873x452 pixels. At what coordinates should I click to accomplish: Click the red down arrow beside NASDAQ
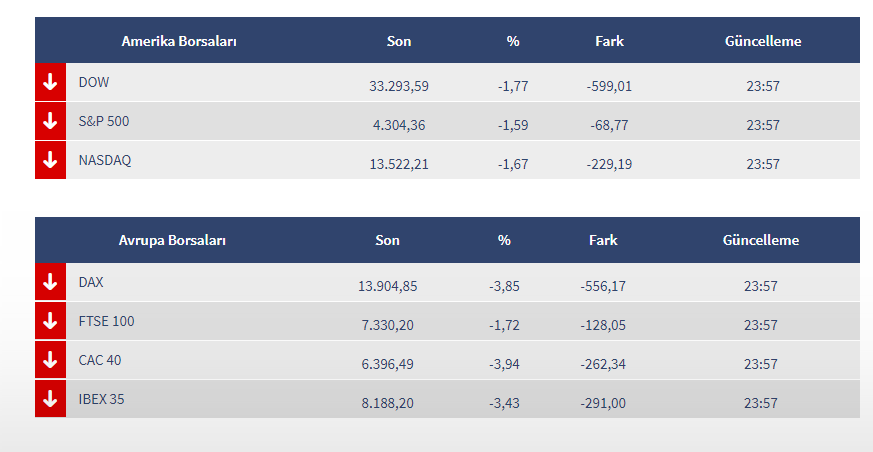click(50, 160)
